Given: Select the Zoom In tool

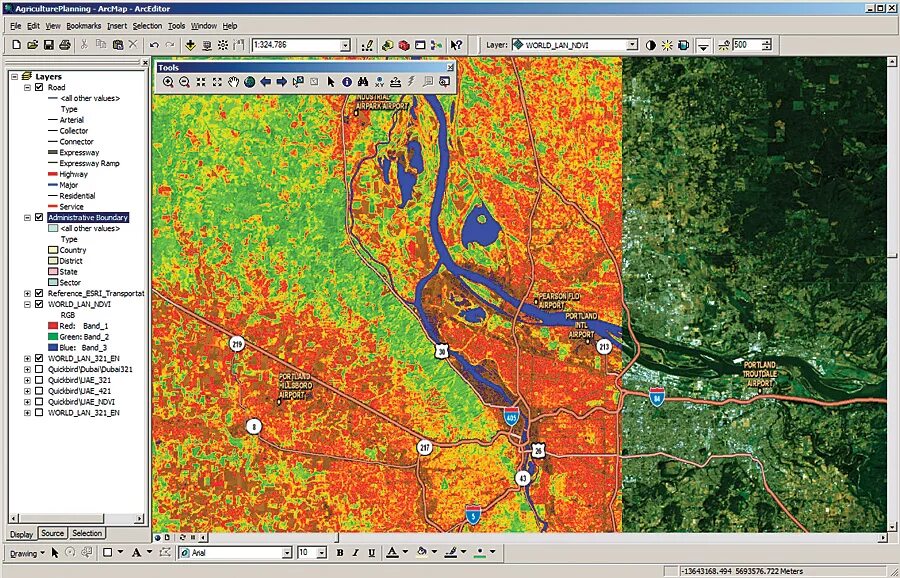Looking at the screenshot, I should (168, 82).
